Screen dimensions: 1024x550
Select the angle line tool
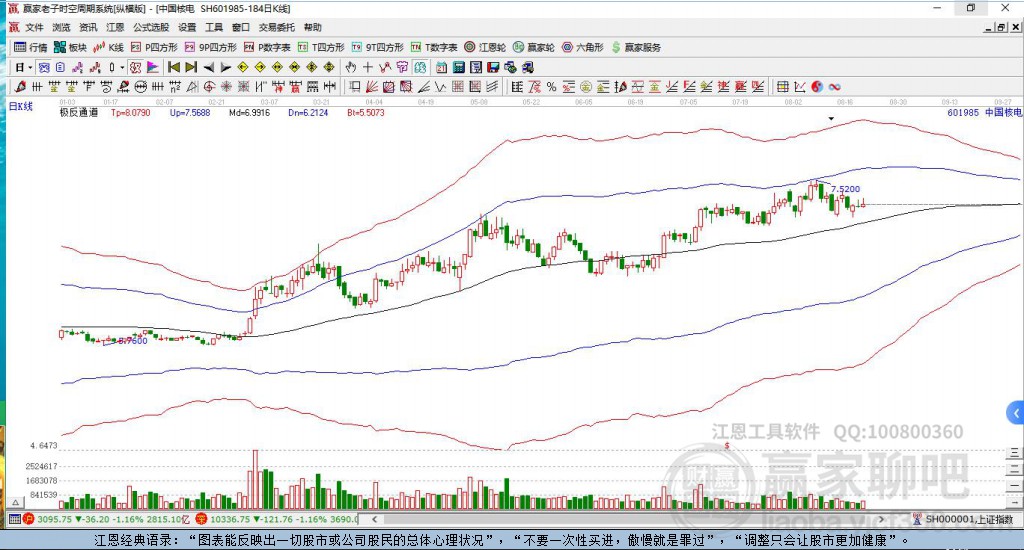click(424, 86)
